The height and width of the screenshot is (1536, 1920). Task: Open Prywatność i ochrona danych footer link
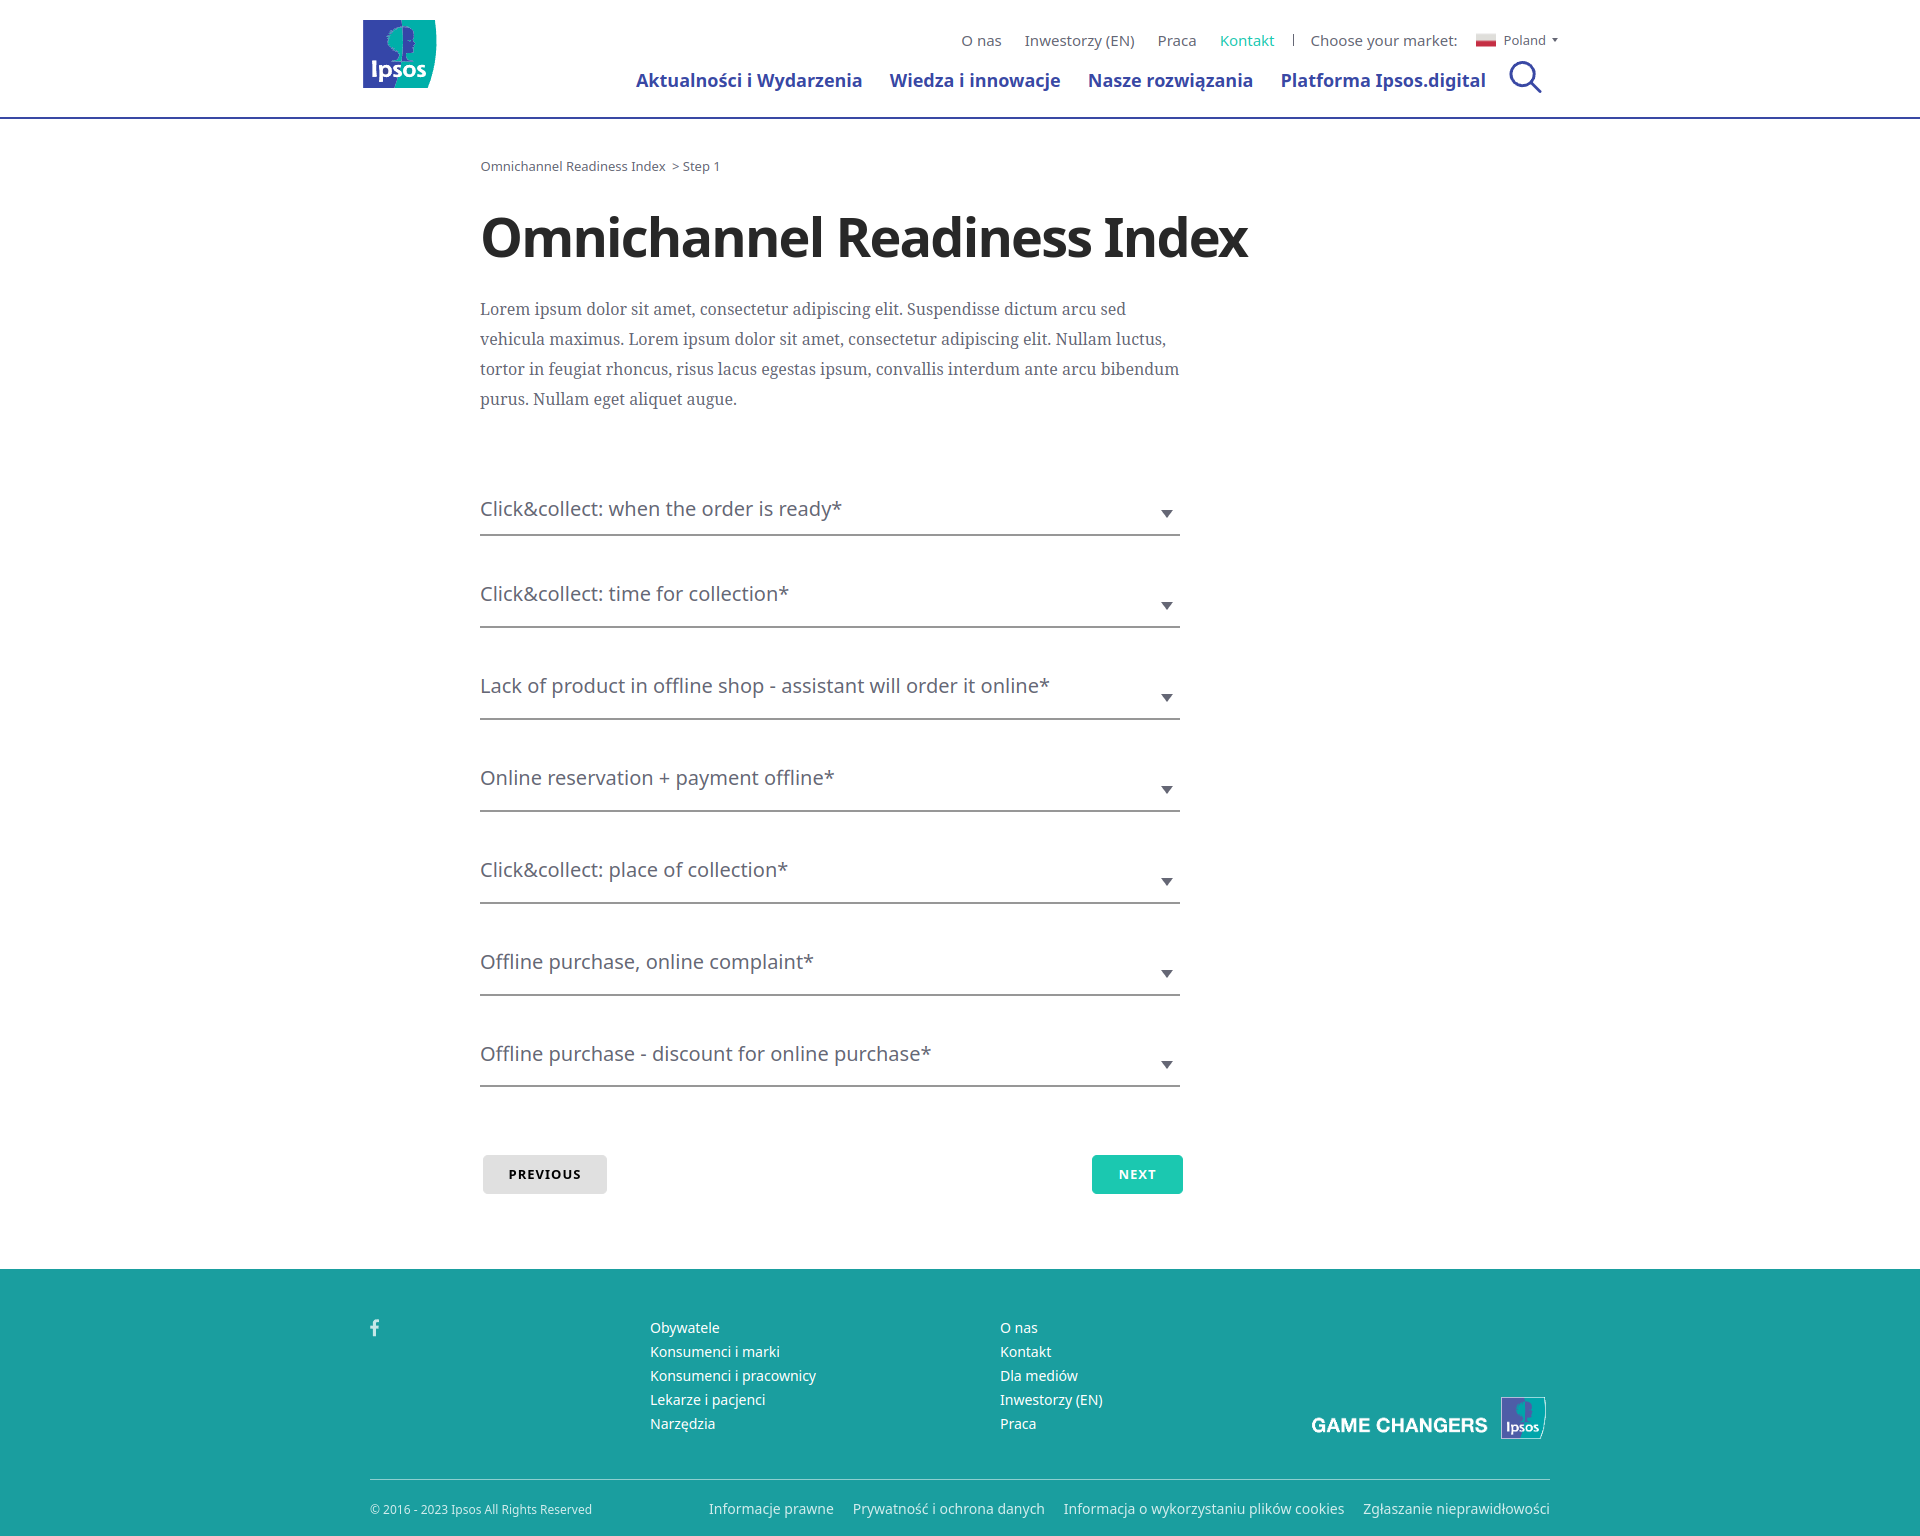(948, 1509)
